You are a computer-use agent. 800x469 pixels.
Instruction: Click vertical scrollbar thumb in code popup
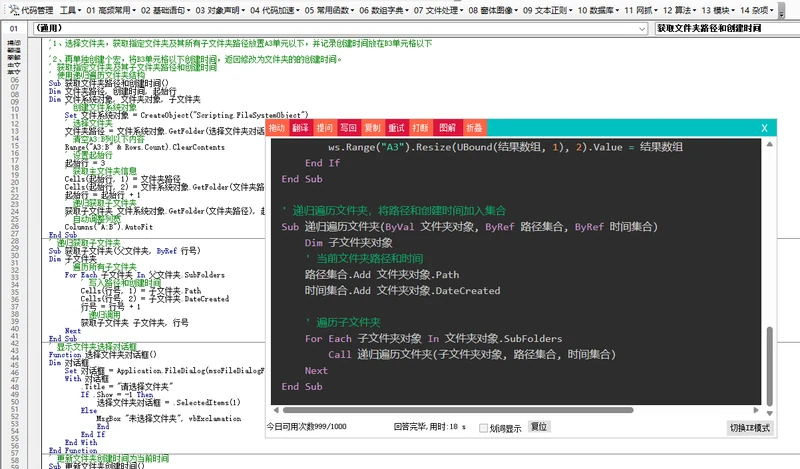(769, 366)
